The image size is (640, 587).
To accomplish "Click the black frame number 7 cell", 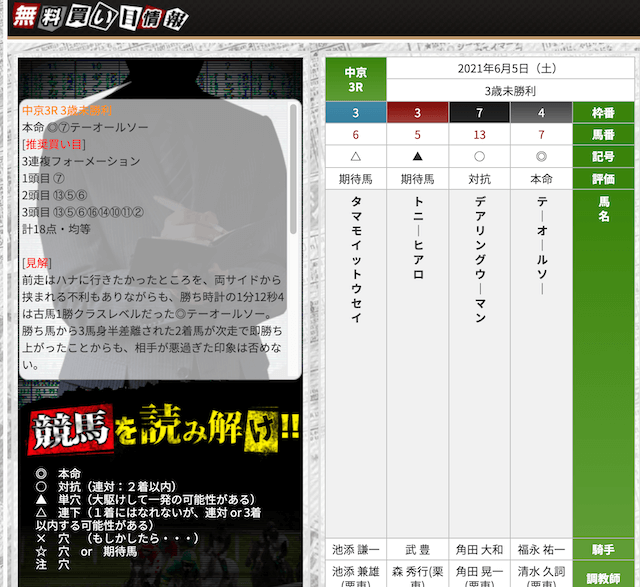I will click(479, 113).
